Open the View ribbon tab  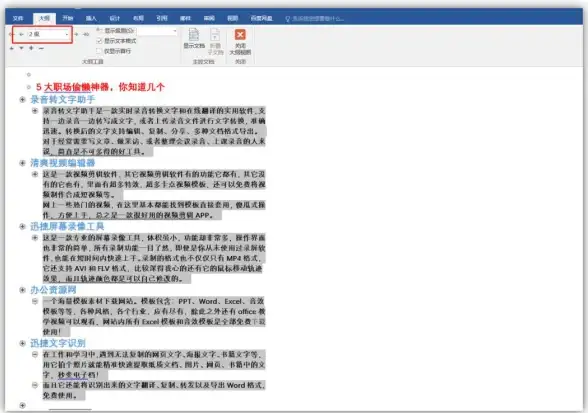pos(232,18)
